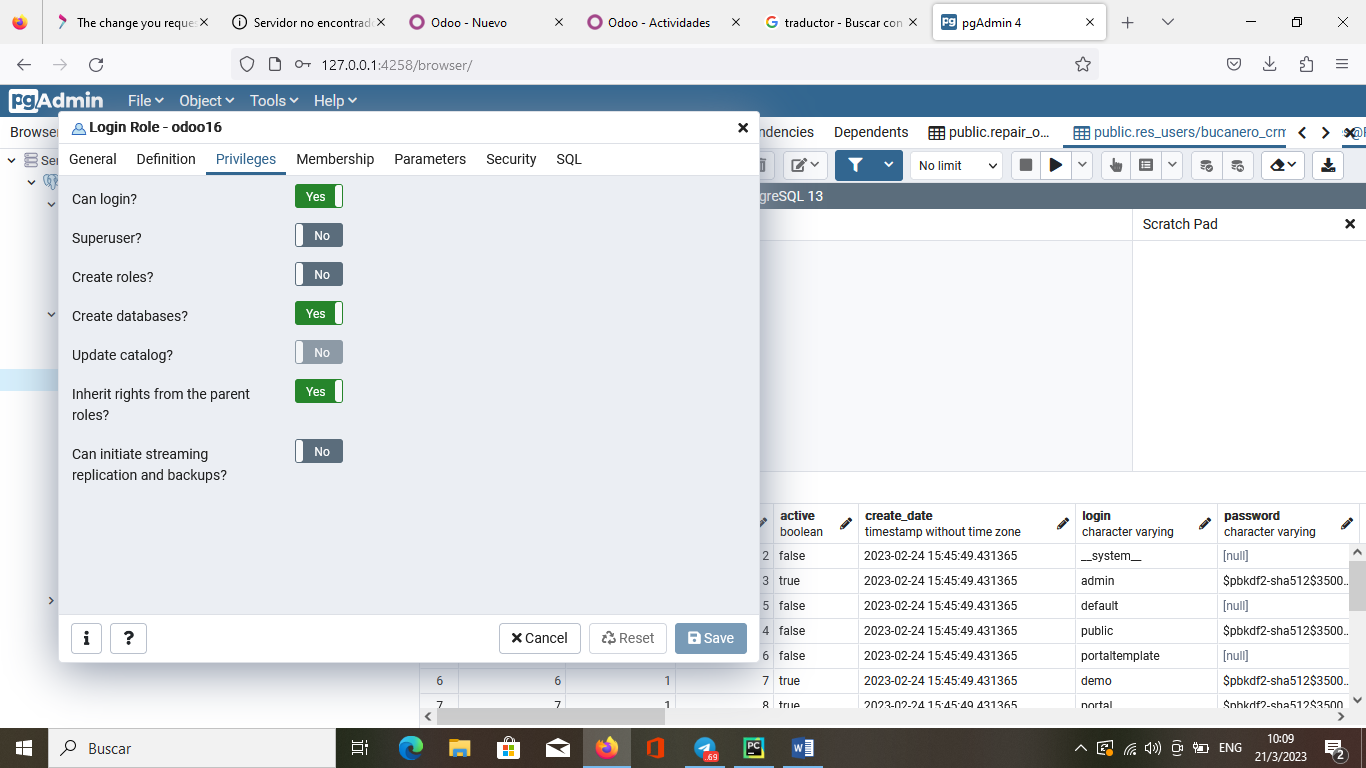
Task: Open the Membership tab
Action: click(335, 159)
